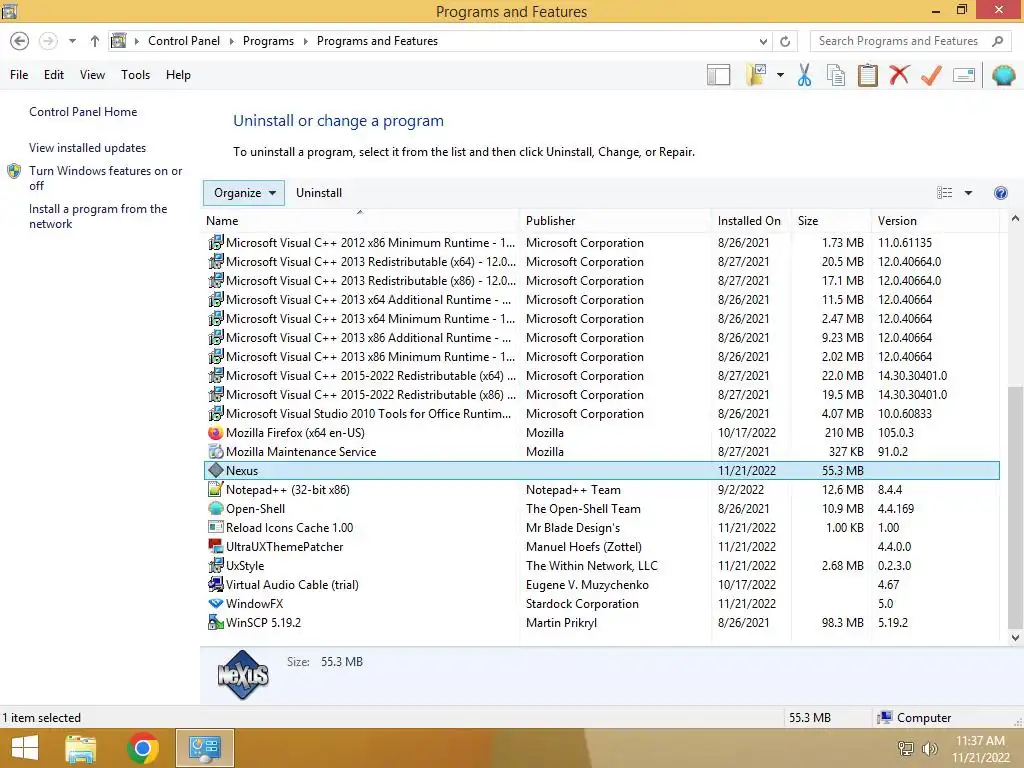Click the Copy toolbar icon
The width and height of the screenshot is (1024, 768).
pyautogui.click(x=836, y=75)
